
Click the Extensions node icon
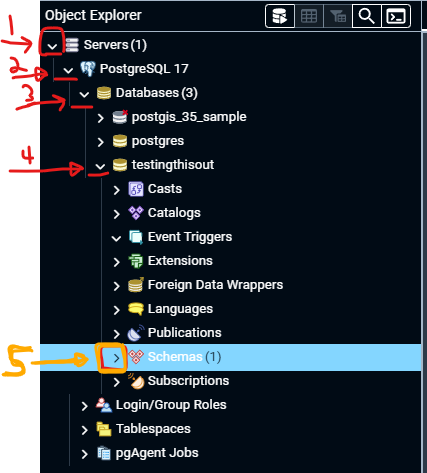click(136, 261)
